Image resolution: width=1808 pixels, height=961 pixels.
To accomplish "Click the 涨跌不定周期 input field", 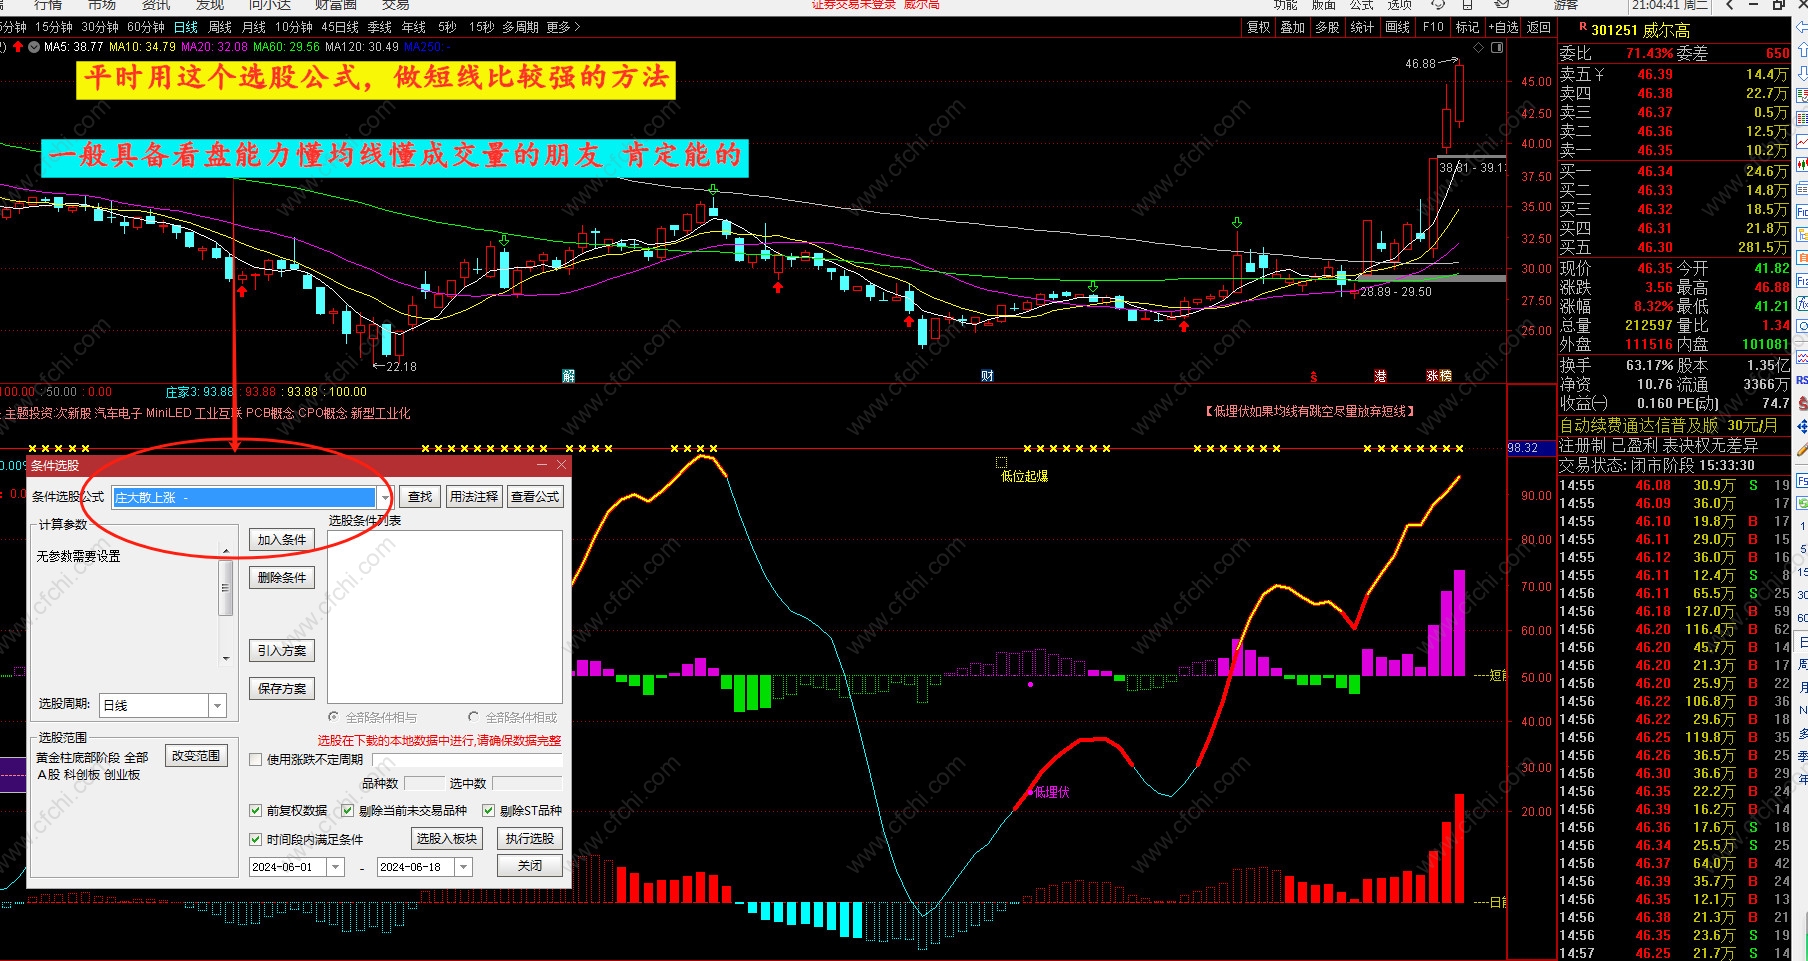I will [x=467, y=760].
